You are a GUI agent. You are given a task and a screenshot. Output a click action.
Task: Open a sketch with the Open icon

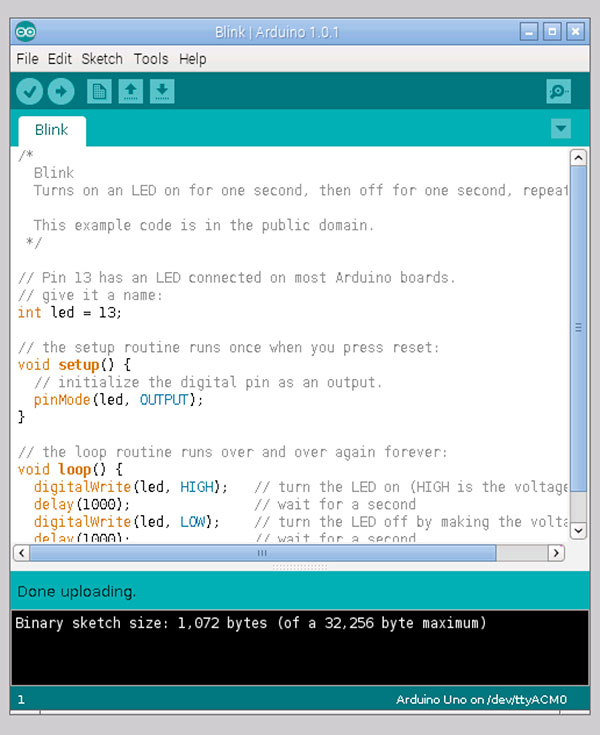131,91
